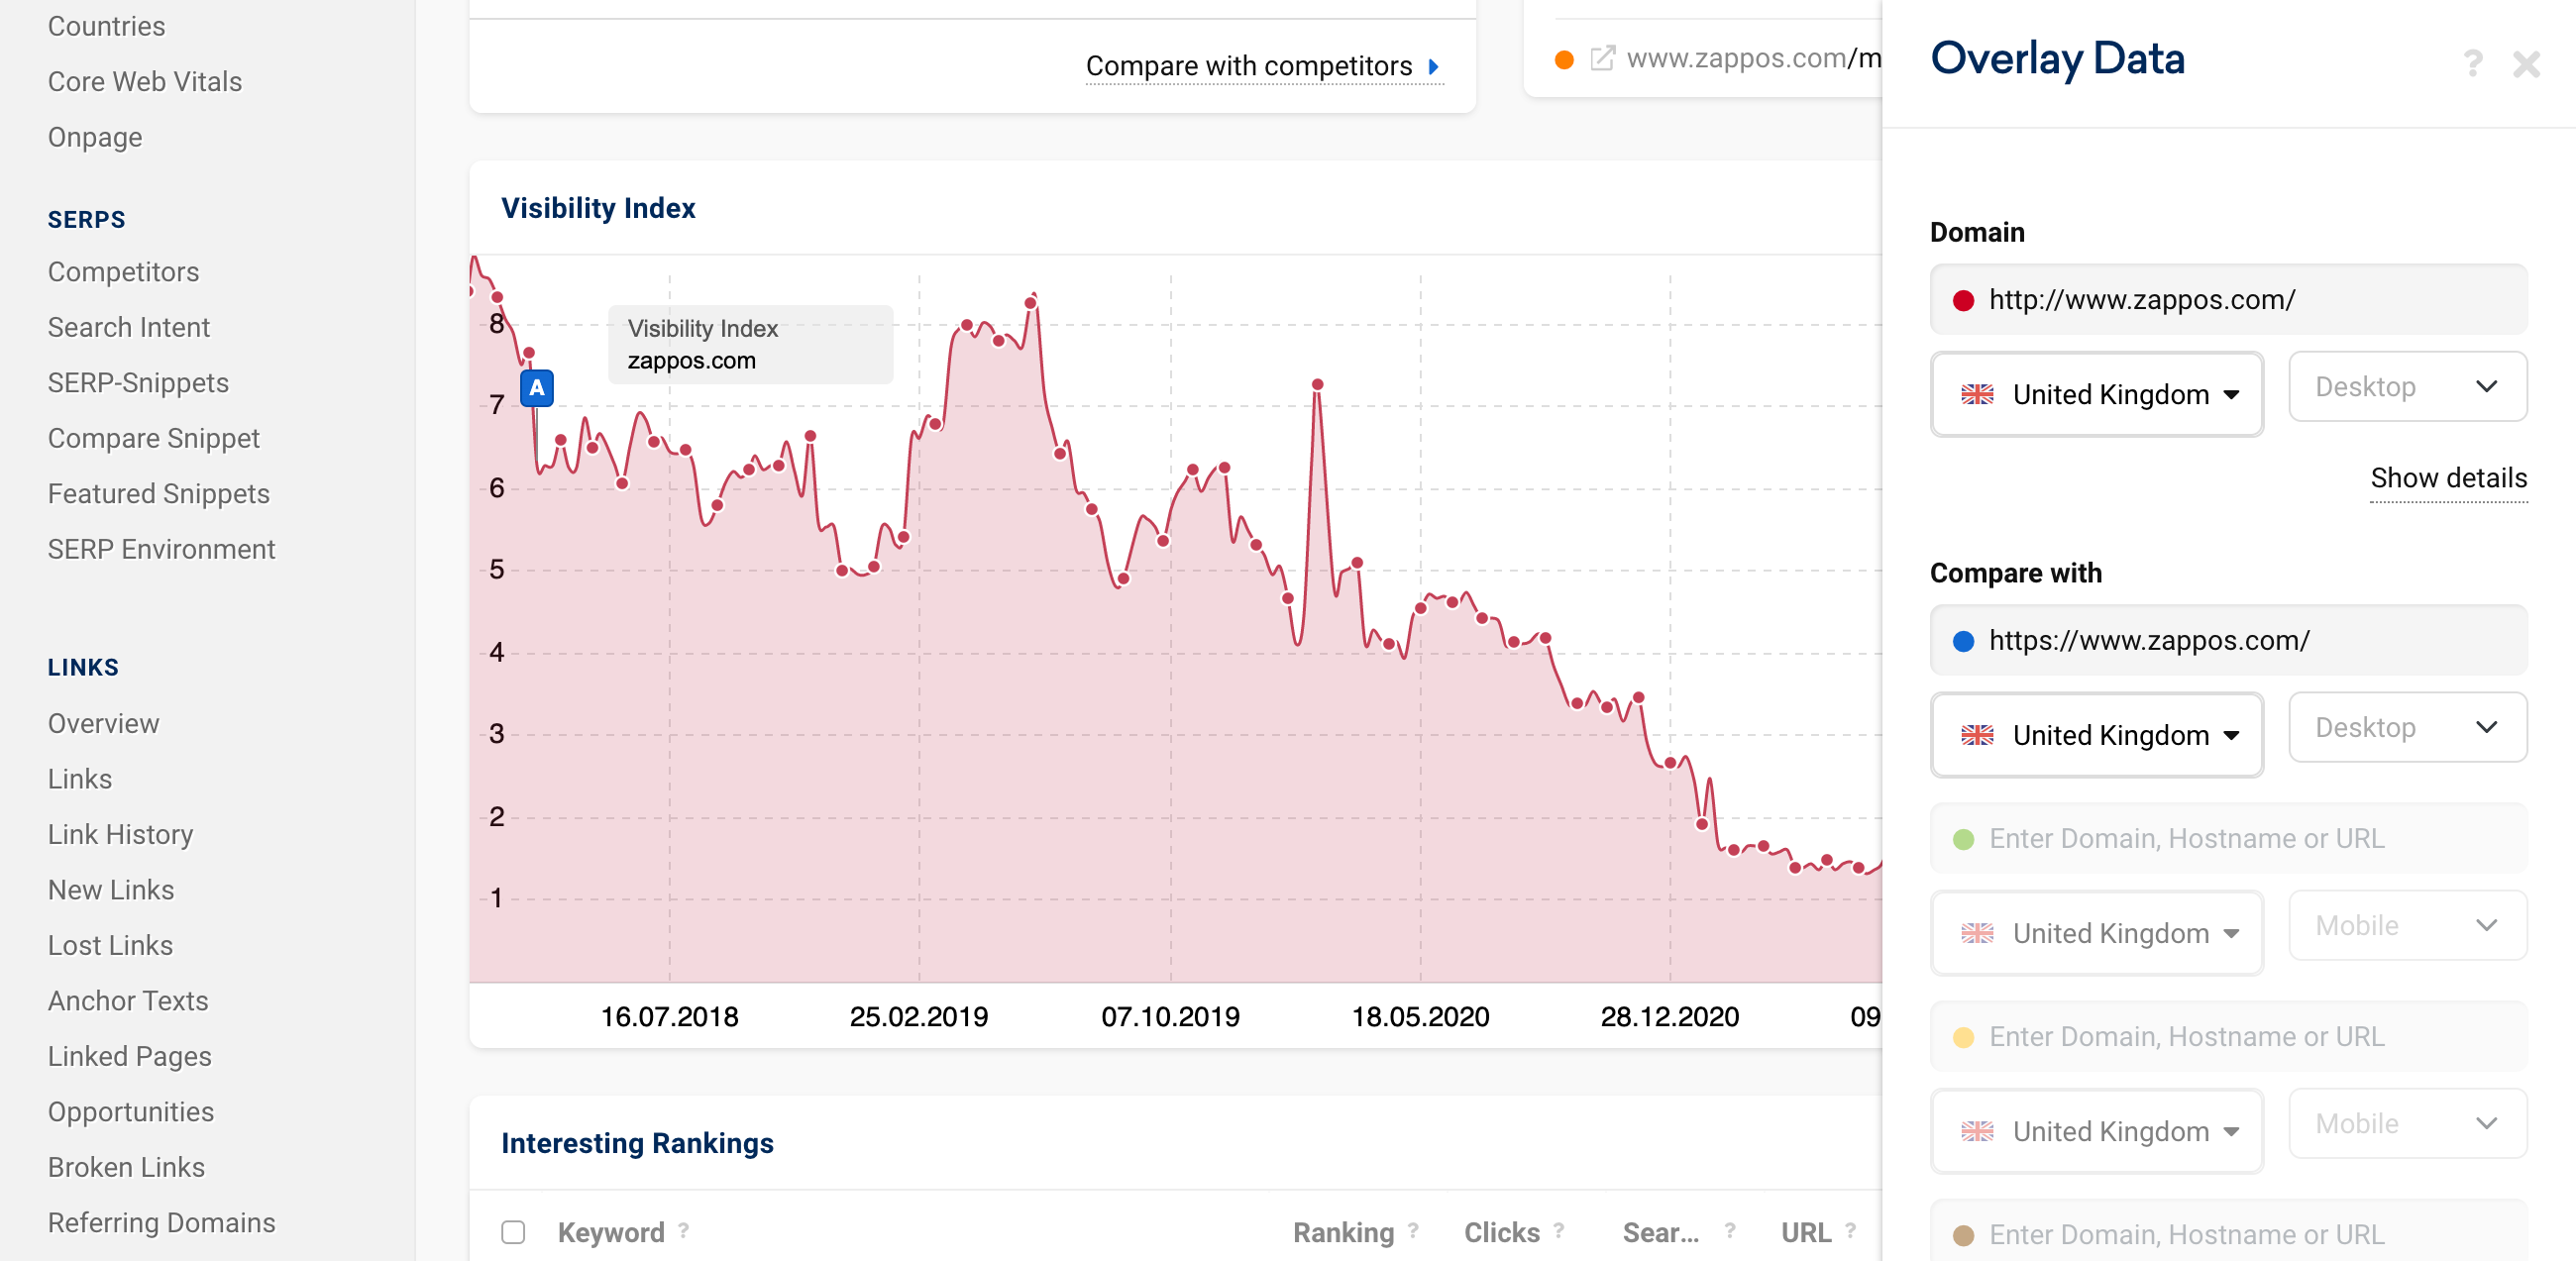Open Core Web Vitals in the sidebar

tap(145, 82)
